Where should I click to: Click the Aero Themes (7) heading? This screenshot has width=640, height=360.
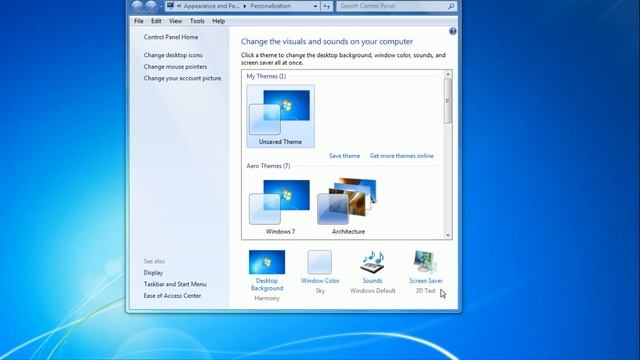tap(268, 166)
